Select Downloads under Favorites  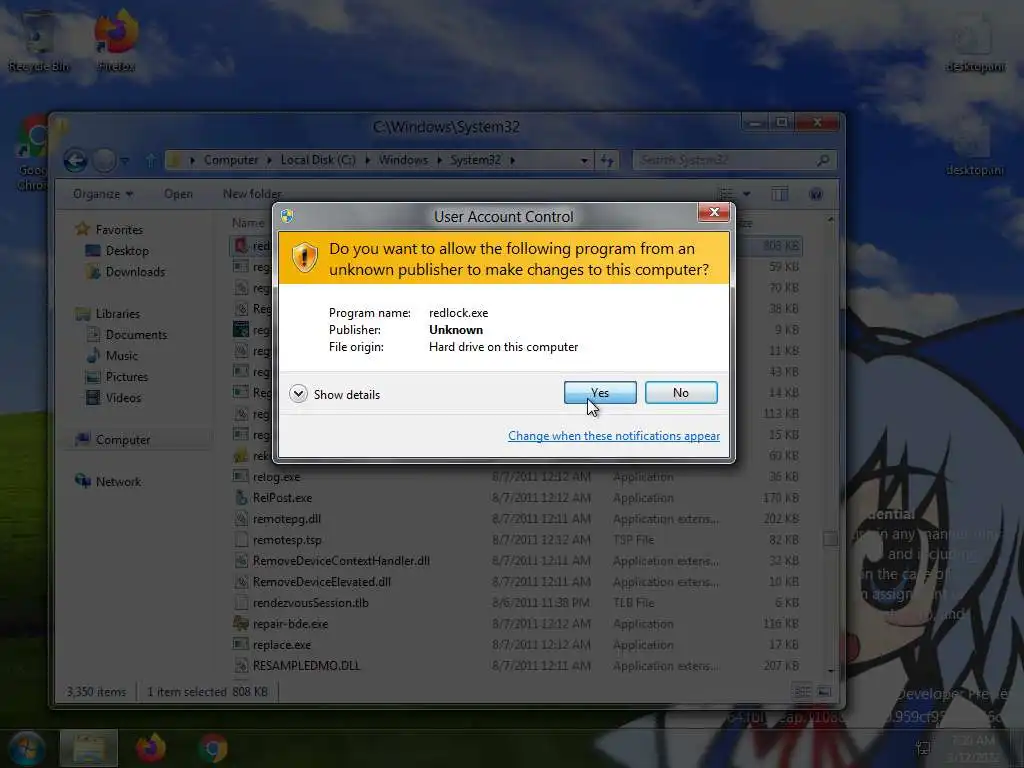[x=135, y=272]
